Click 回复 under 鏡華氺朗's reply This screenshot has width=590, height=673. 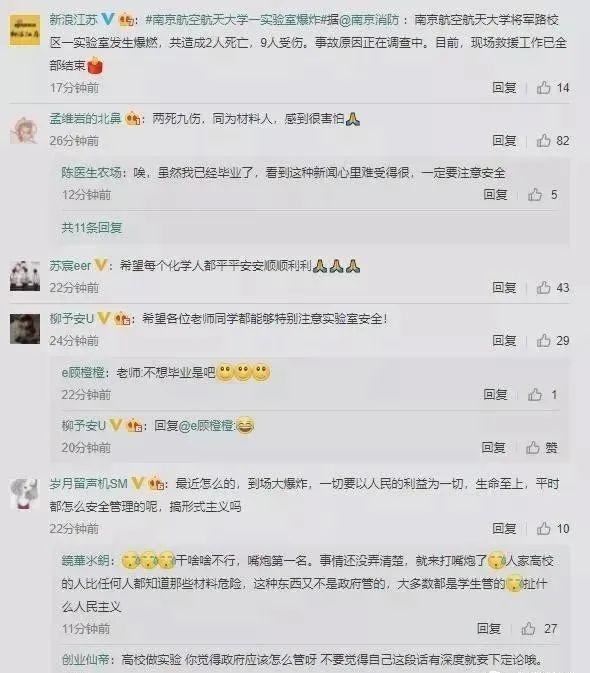(x=489, y=629)
